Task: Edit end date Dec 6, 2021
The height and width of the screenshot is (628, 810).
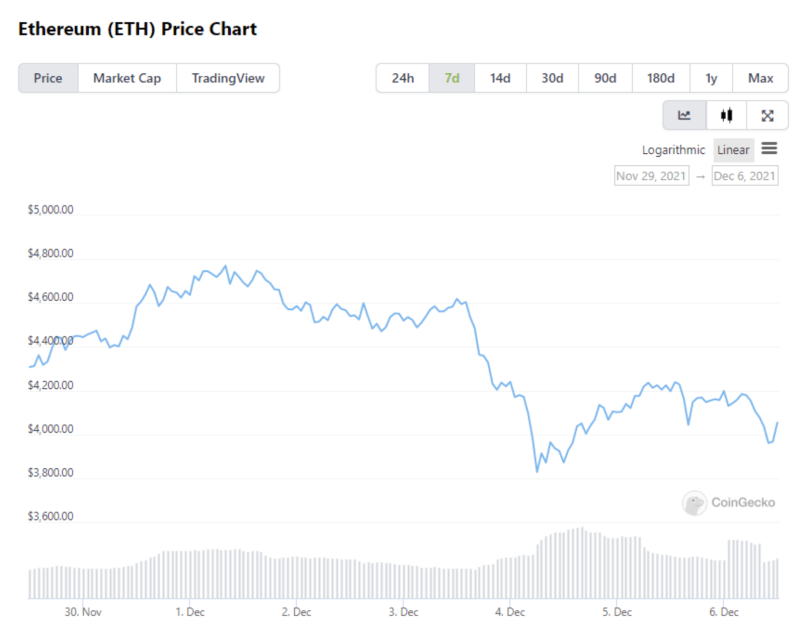Action: [745, 176]
